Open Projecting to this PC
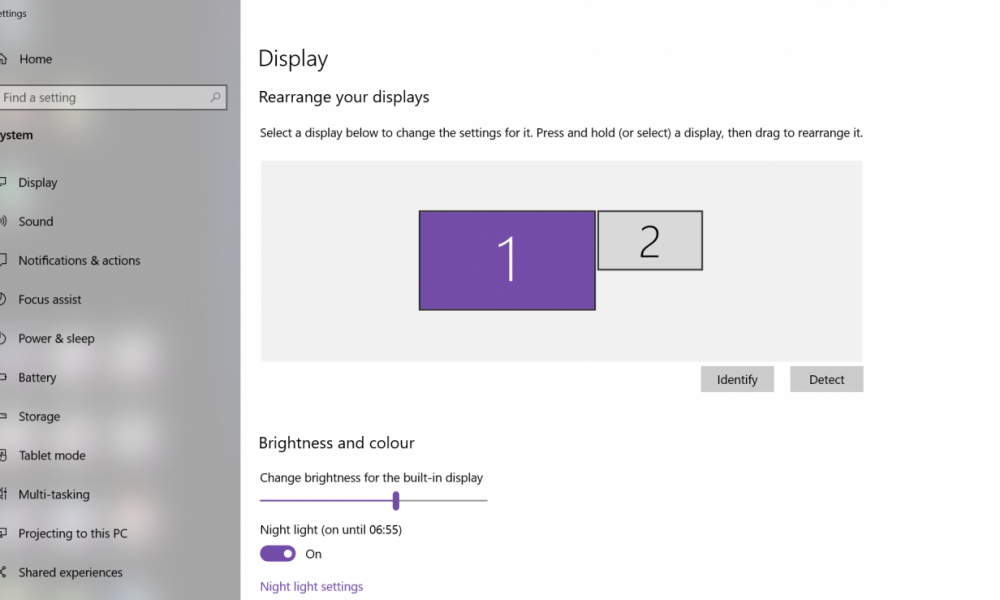This screenshot has height=600, width=1000. (x=73, y=533)
